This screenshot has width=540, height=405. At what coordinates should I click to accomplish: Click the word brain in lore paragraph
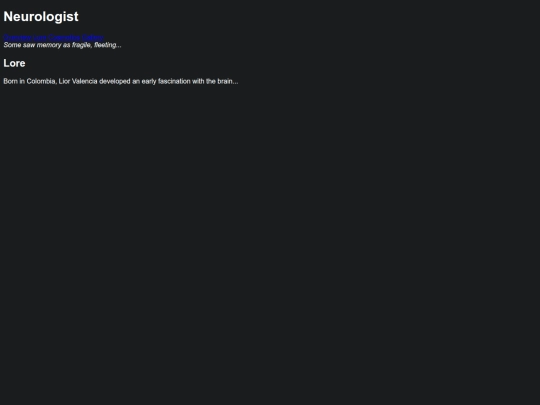pyautogui.click(x=225, y=81)
